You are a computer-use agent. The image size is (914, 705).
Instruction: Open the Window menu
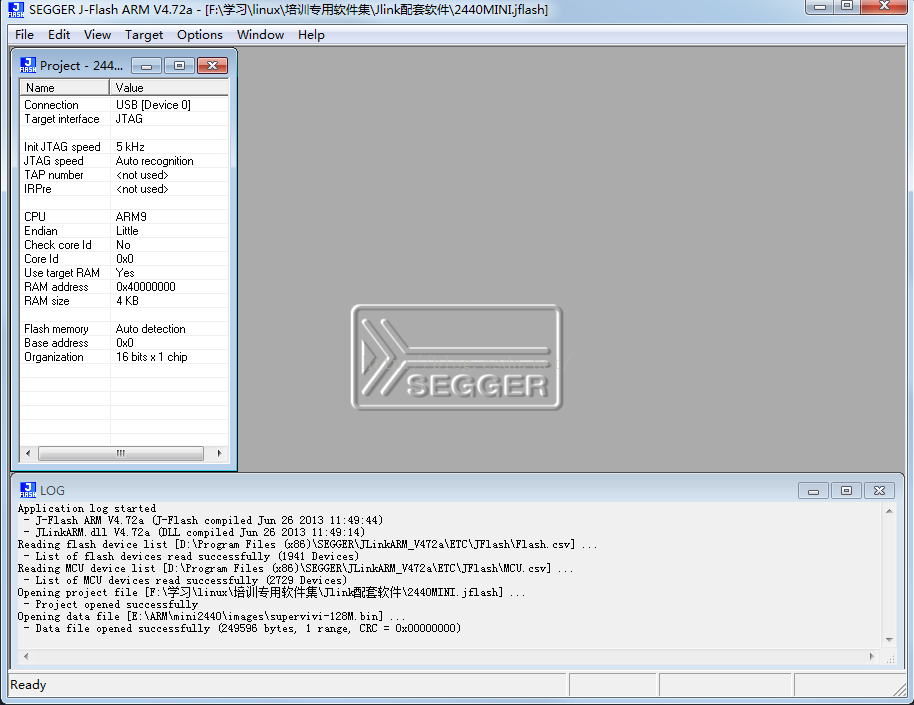pyautogui.click(x=261, y=34)
